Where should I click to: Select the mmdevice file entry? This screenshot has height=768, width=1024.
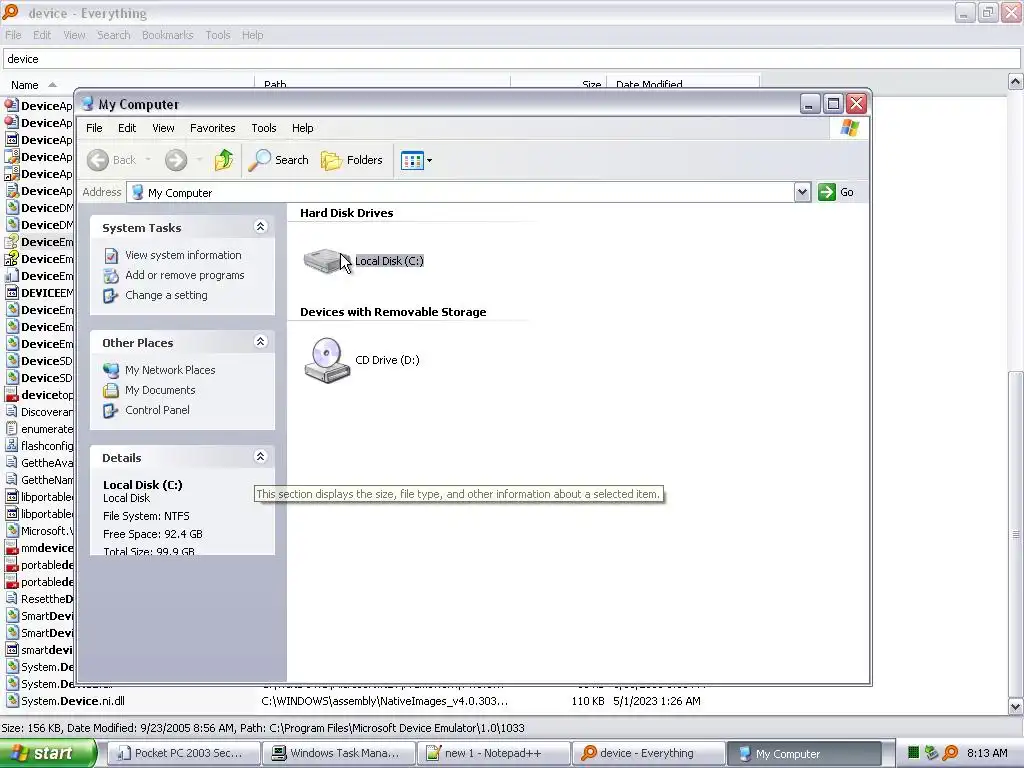(47, 548)
